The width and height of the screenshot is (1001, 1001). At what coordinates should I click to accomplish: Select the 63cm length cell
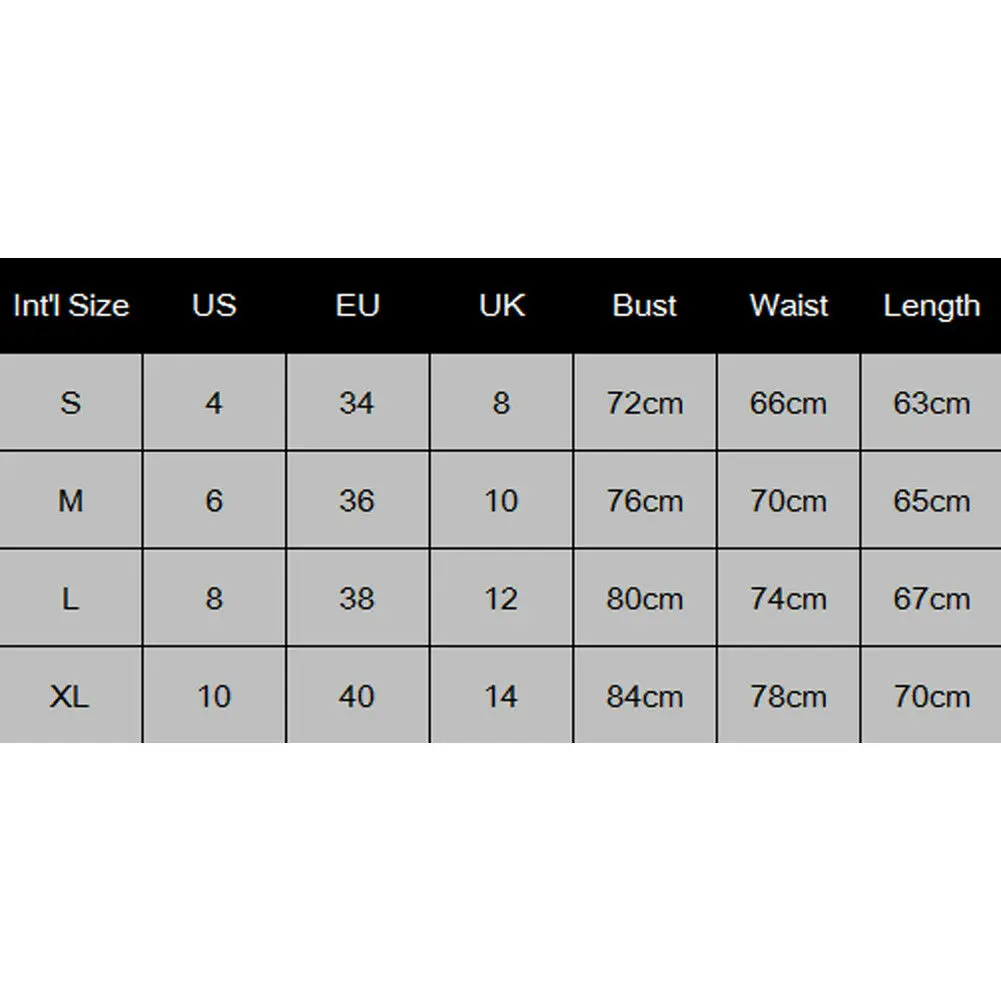click(931, 403)
